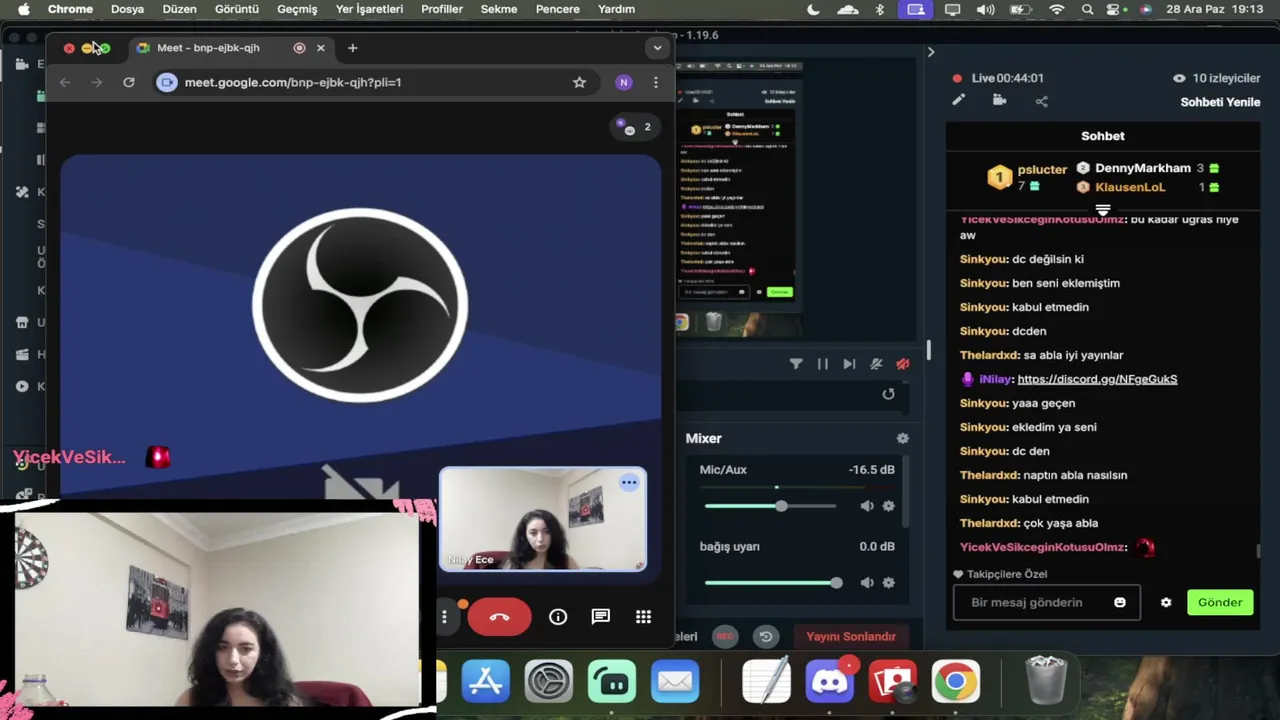Viewport: 1280px width, 720px height.
Task: Open the emoji picker in chat
Action: coord(1120,602)
